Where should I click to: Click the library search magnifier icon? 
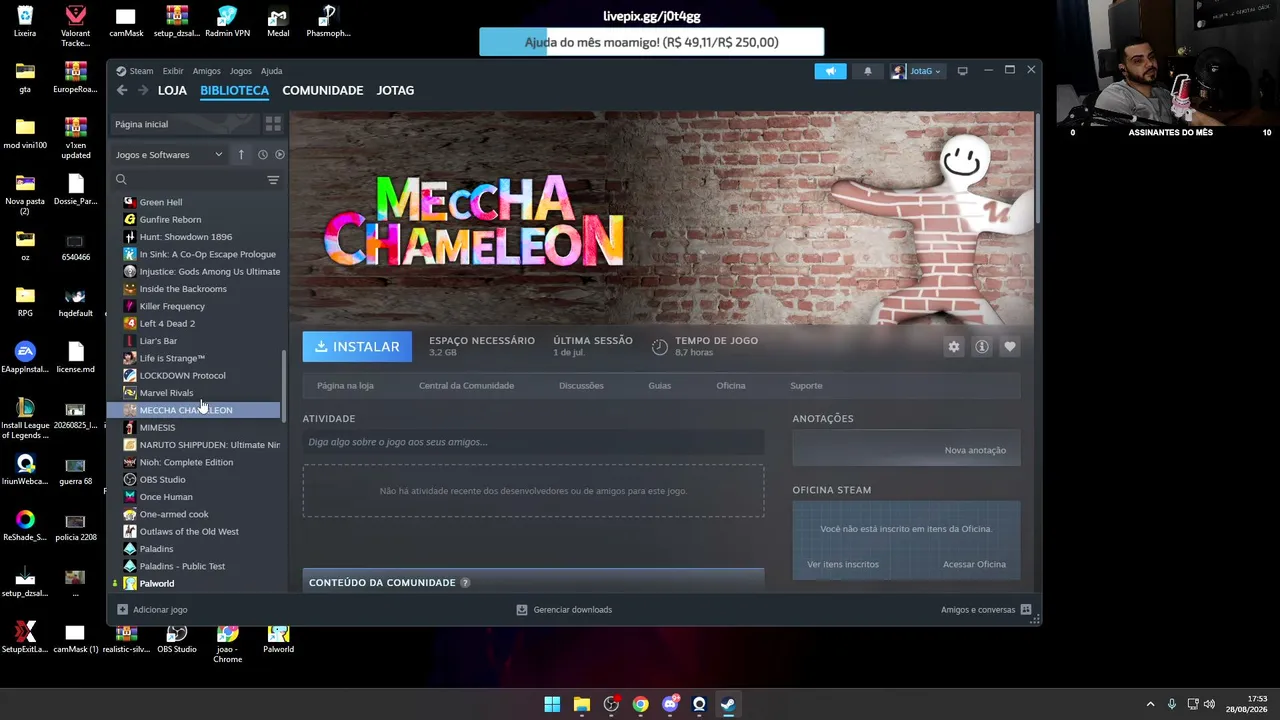[x=121, y=180]
